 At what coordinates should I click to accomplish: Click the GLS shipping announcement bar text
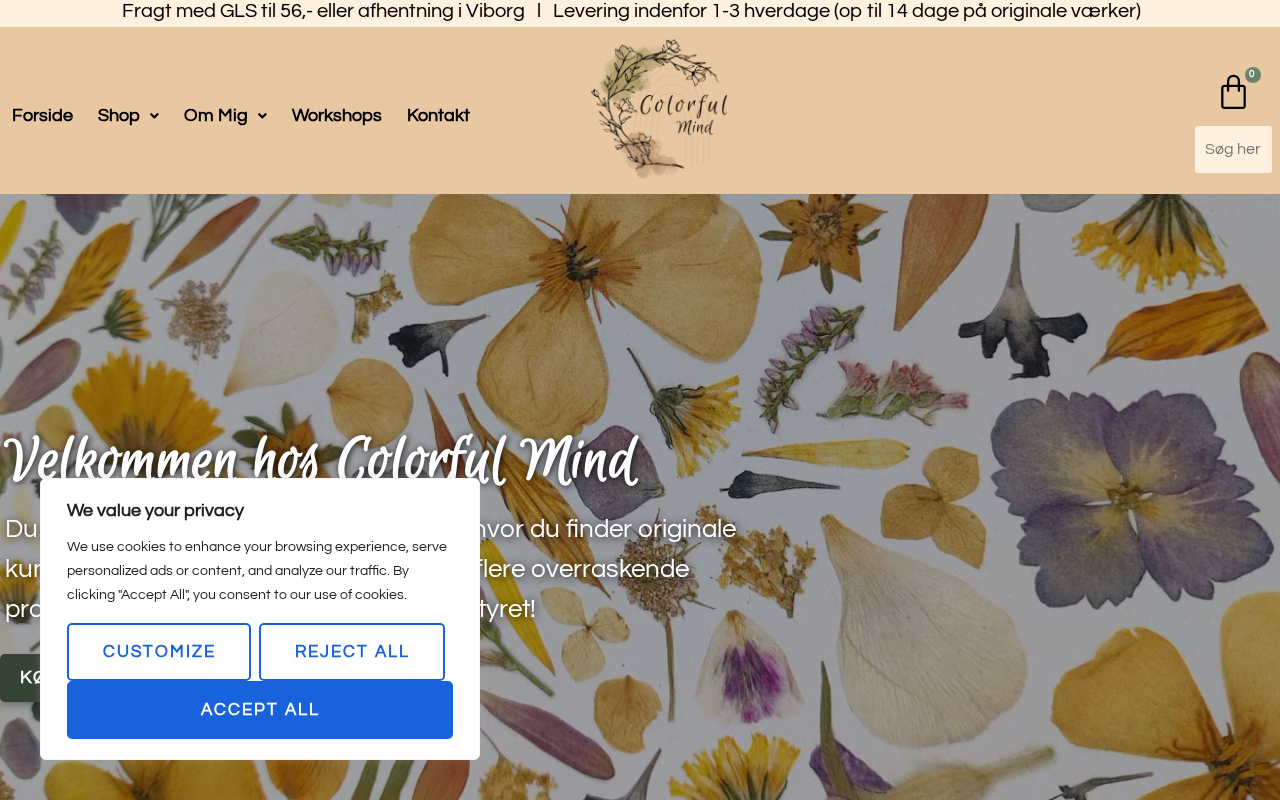(x=323, y=11)
